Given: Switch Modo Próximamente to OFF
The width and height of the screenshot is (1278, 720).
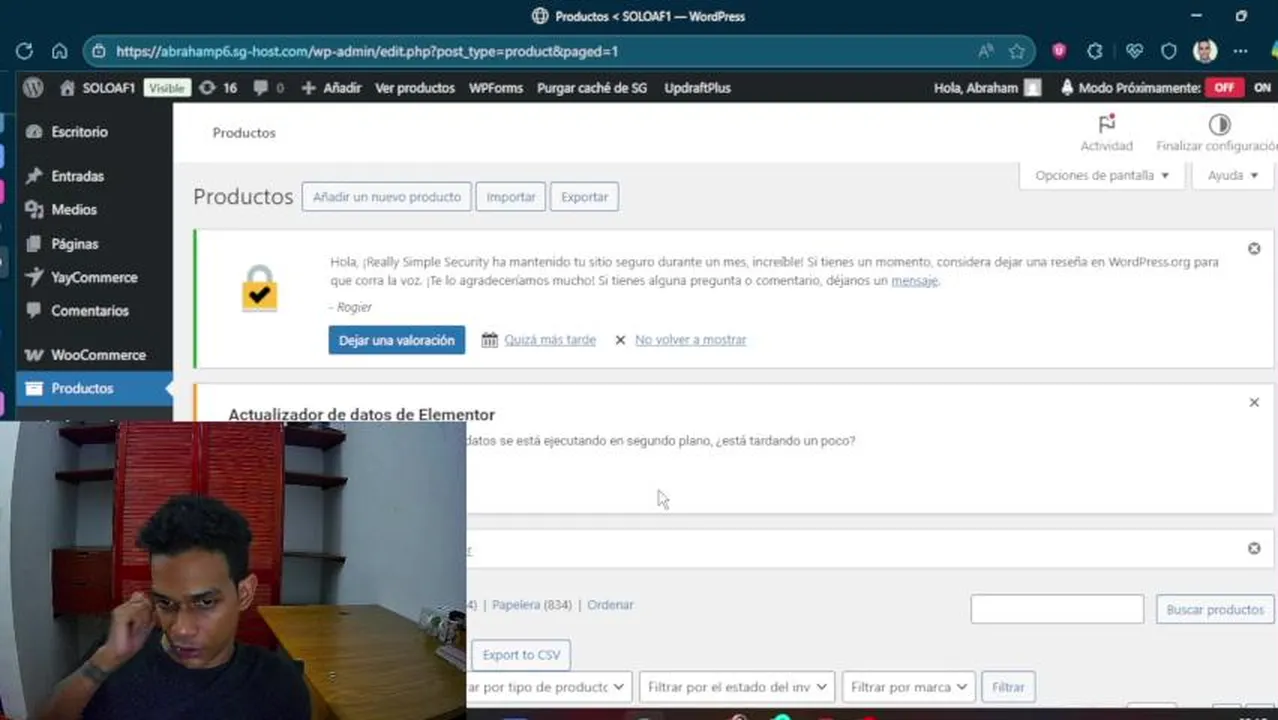Looking at the screenshot, I should click(x=1224, y=88).
